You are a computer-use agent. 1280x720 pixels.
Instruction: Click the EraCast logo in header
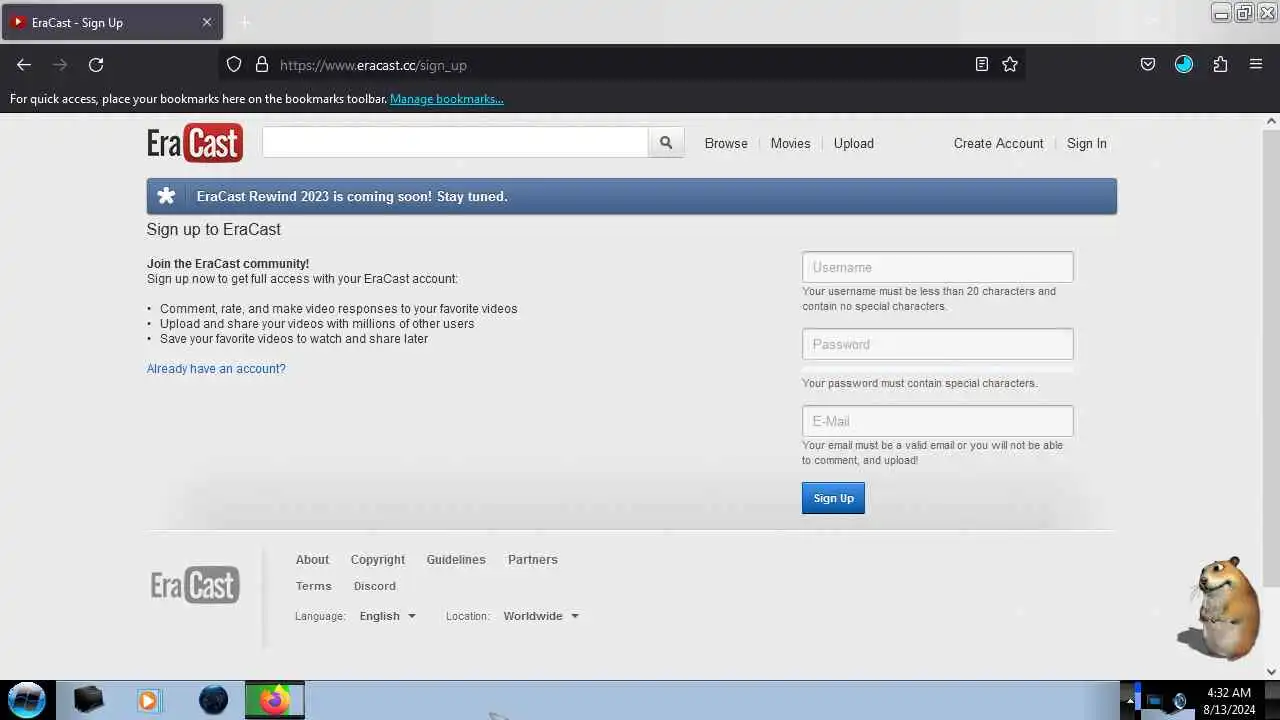(x=195, y=143)
